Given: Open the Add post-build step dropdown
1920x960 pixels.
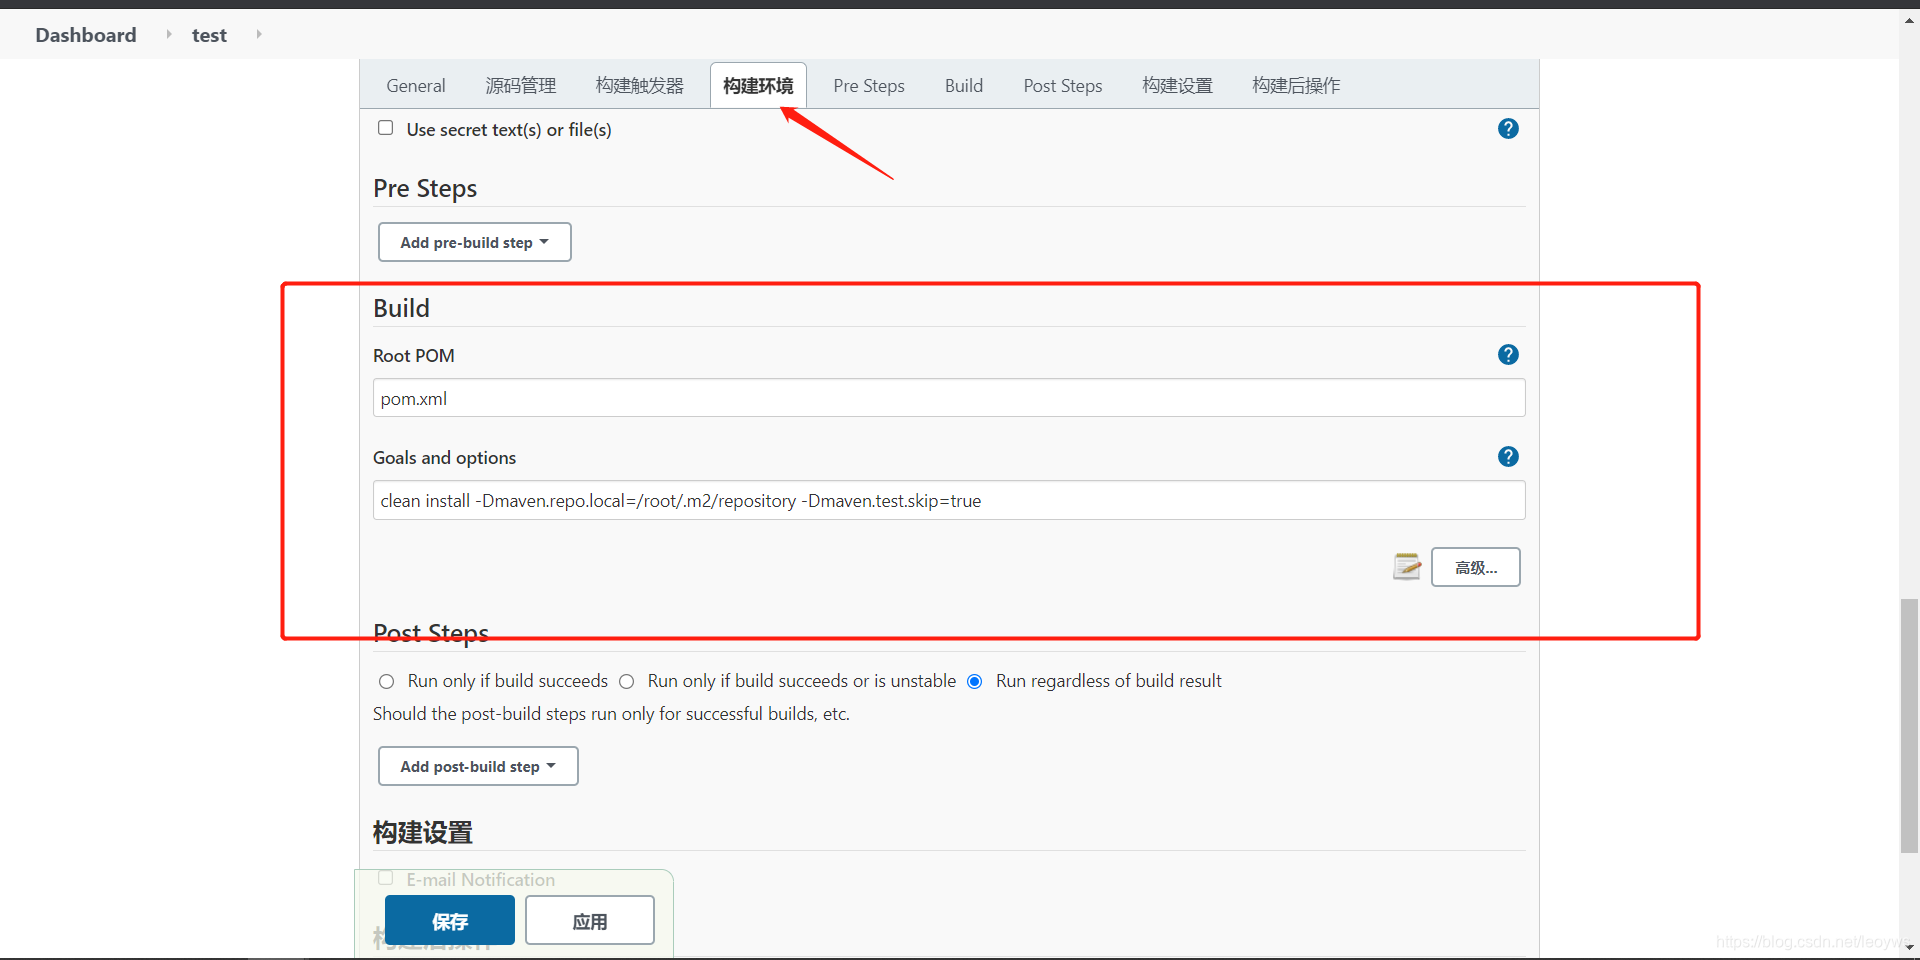Looking at the screenshot, I should click(478, 766).
